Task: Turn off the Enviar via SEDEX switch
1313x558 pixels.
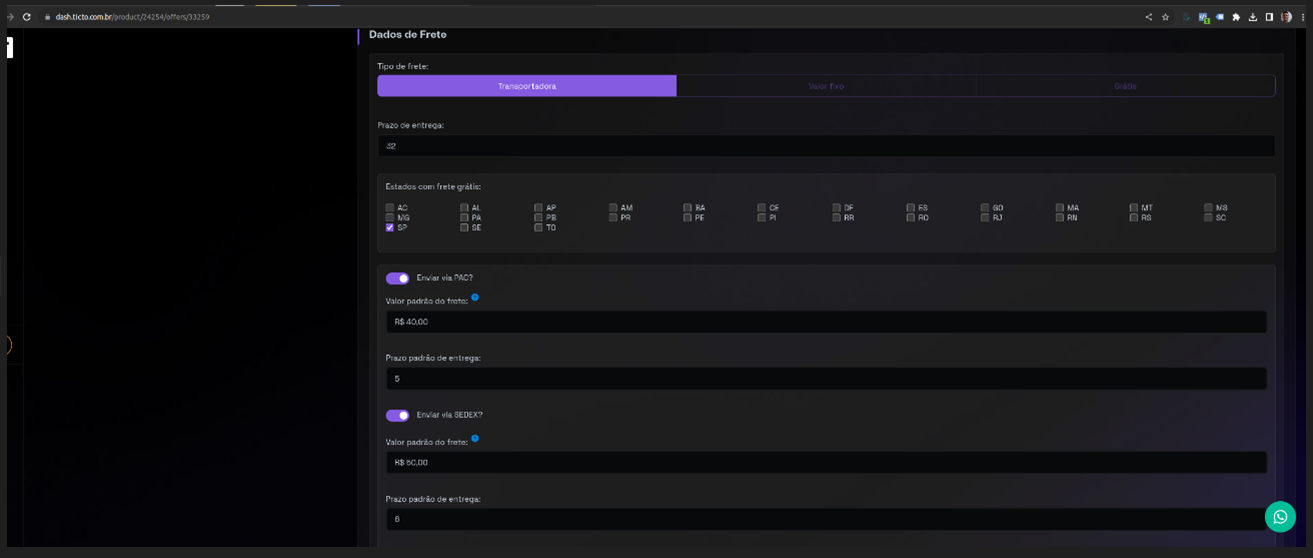Action: click(397, 415)
